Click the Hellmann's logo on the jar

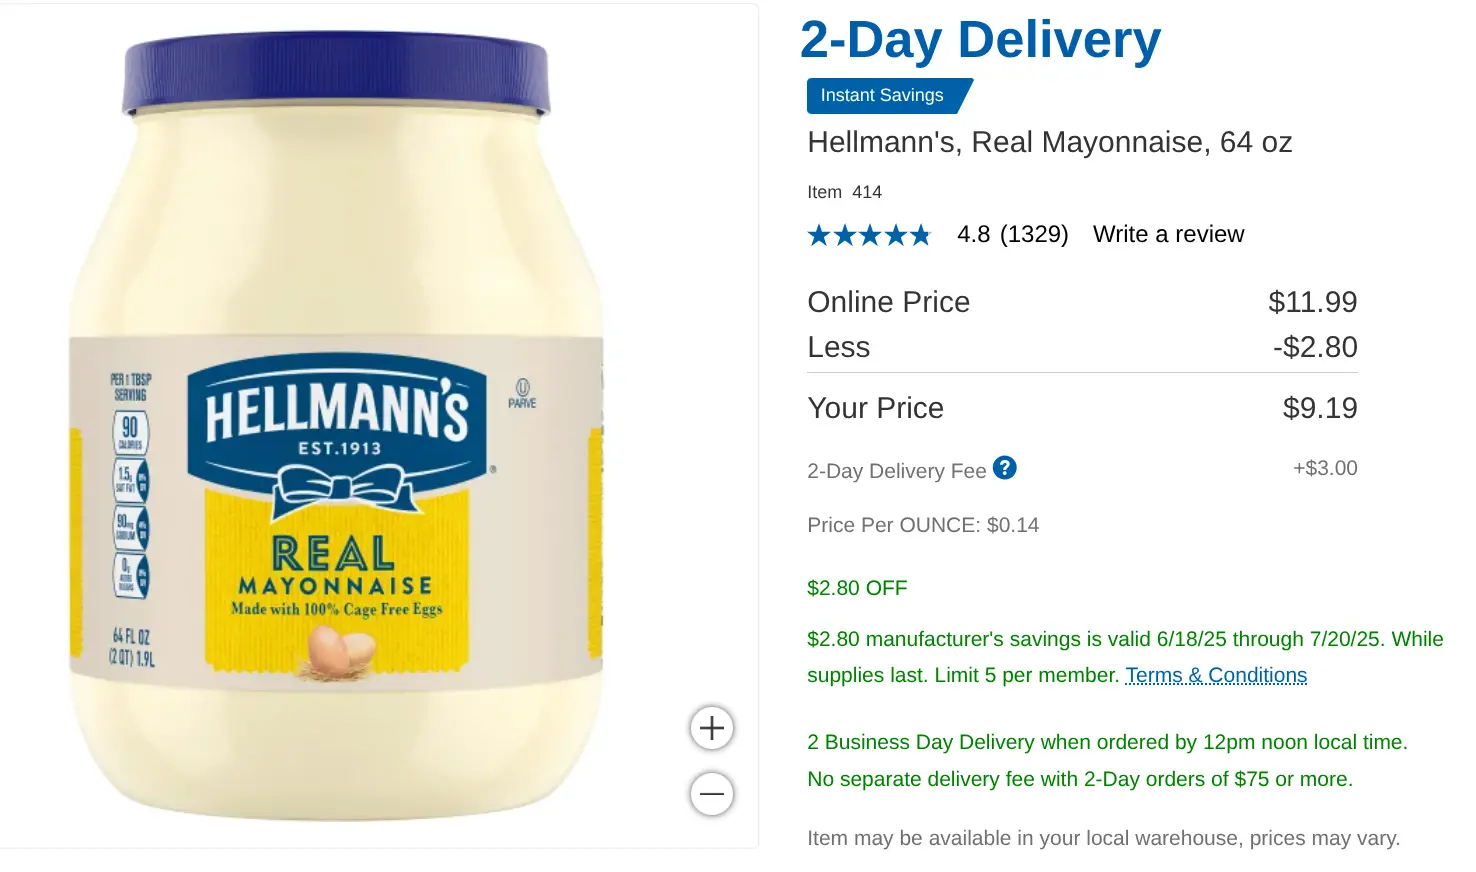click(x=337, y=425)
